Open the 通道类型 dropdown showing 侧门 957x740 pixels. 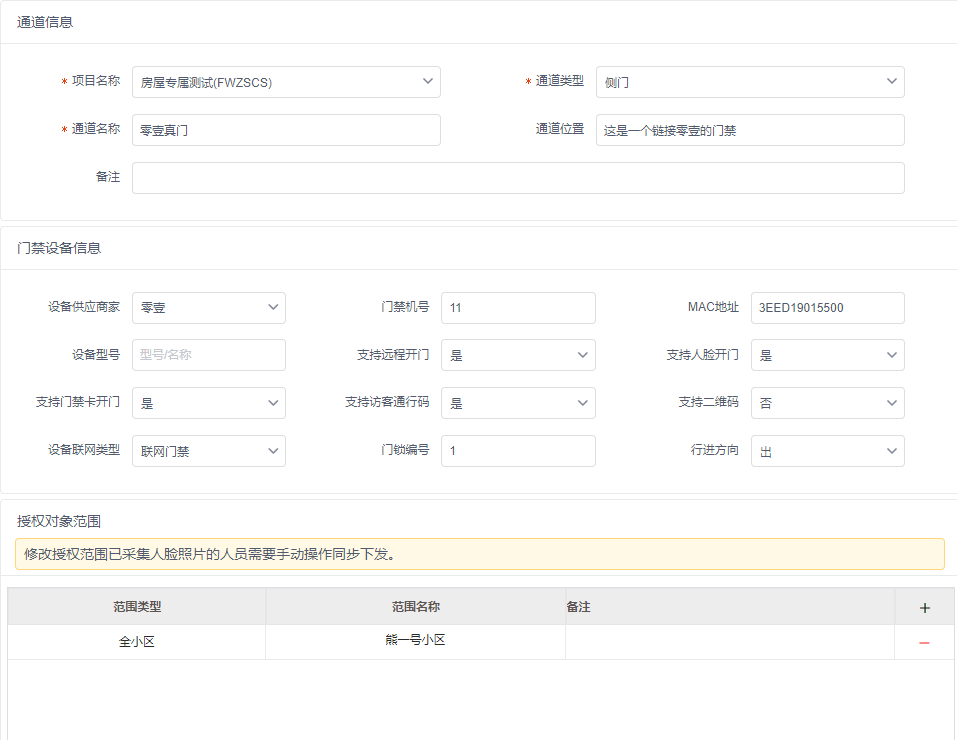(x=750, y=82)
